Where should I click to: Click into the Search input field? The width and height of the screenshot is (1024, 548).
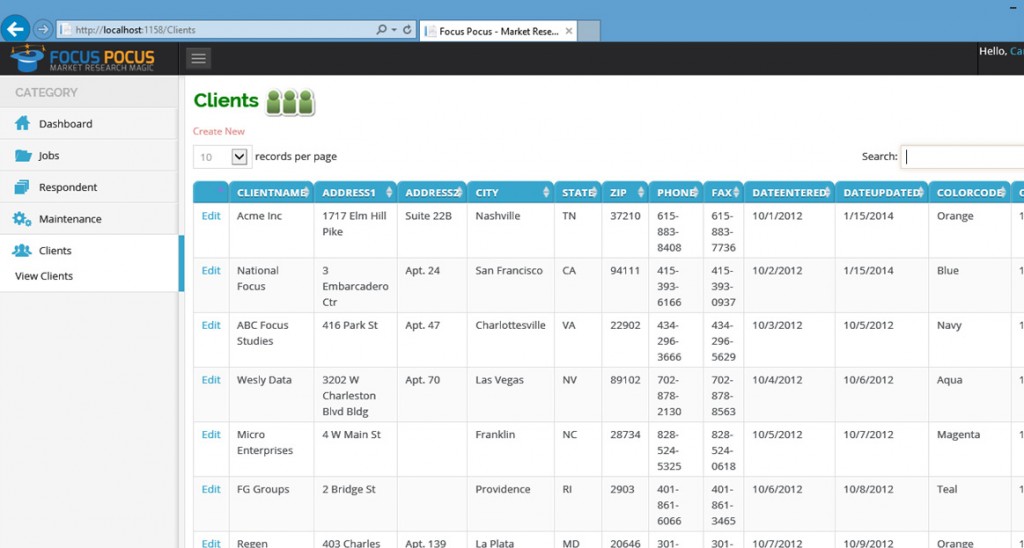coord(962,157)
